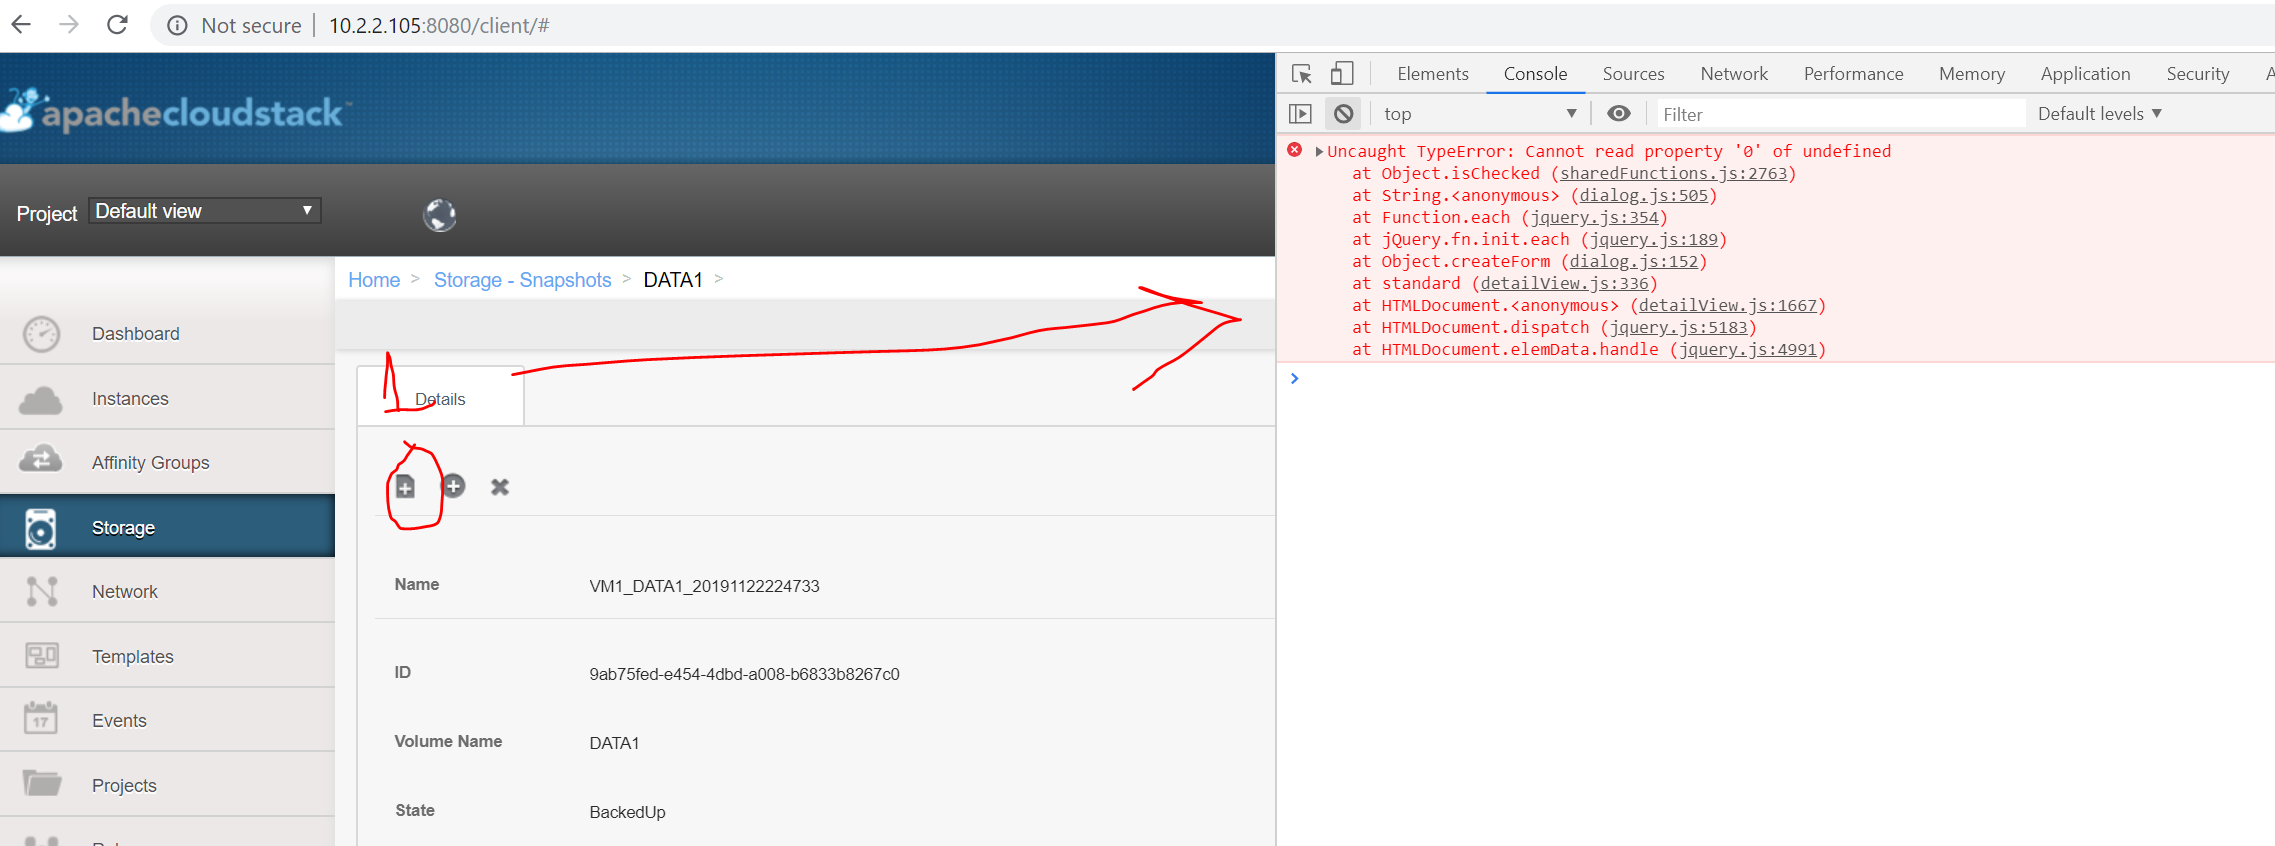Click the Network nodes icon
The width and height of the screenshot is (2275, 846).
pos(42,592)
